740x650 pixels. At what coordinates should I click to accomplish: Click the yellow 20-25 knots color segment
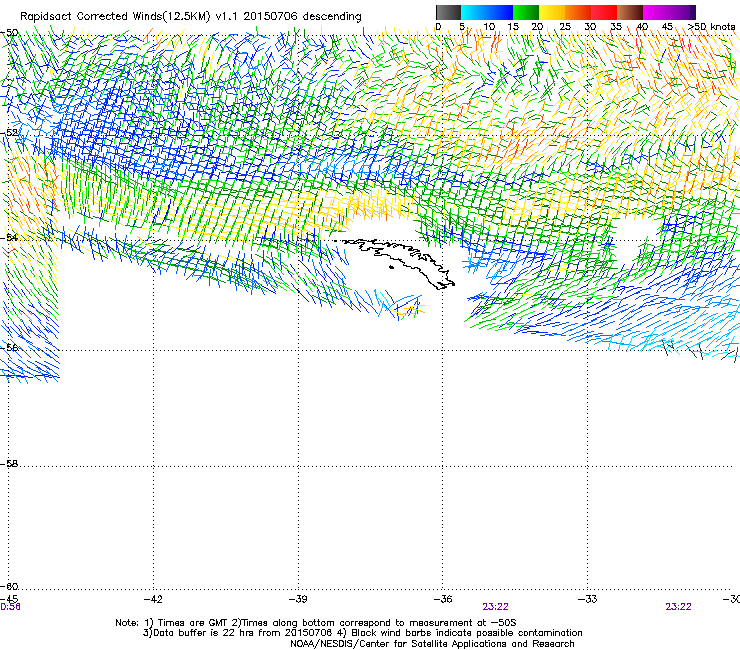click(552, 12)
